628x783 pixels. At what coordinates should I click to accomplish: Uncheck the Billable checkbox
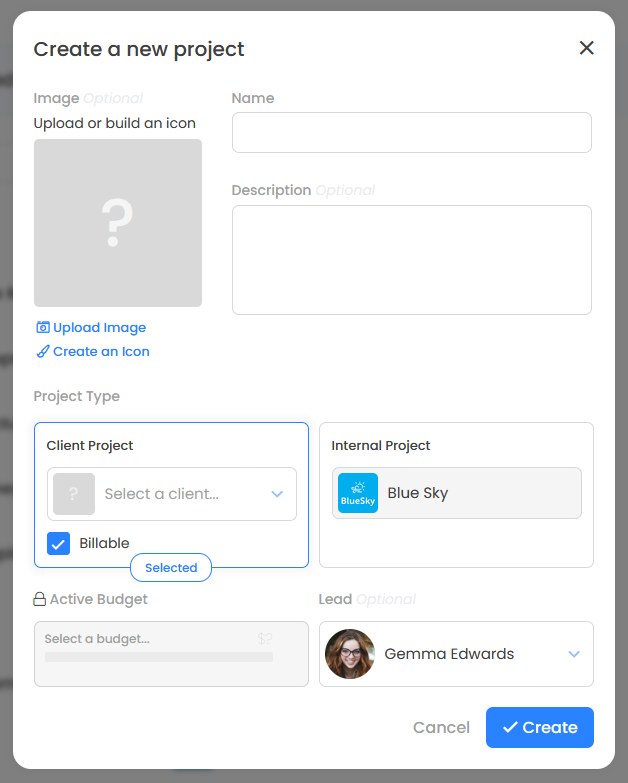(59, 544)
